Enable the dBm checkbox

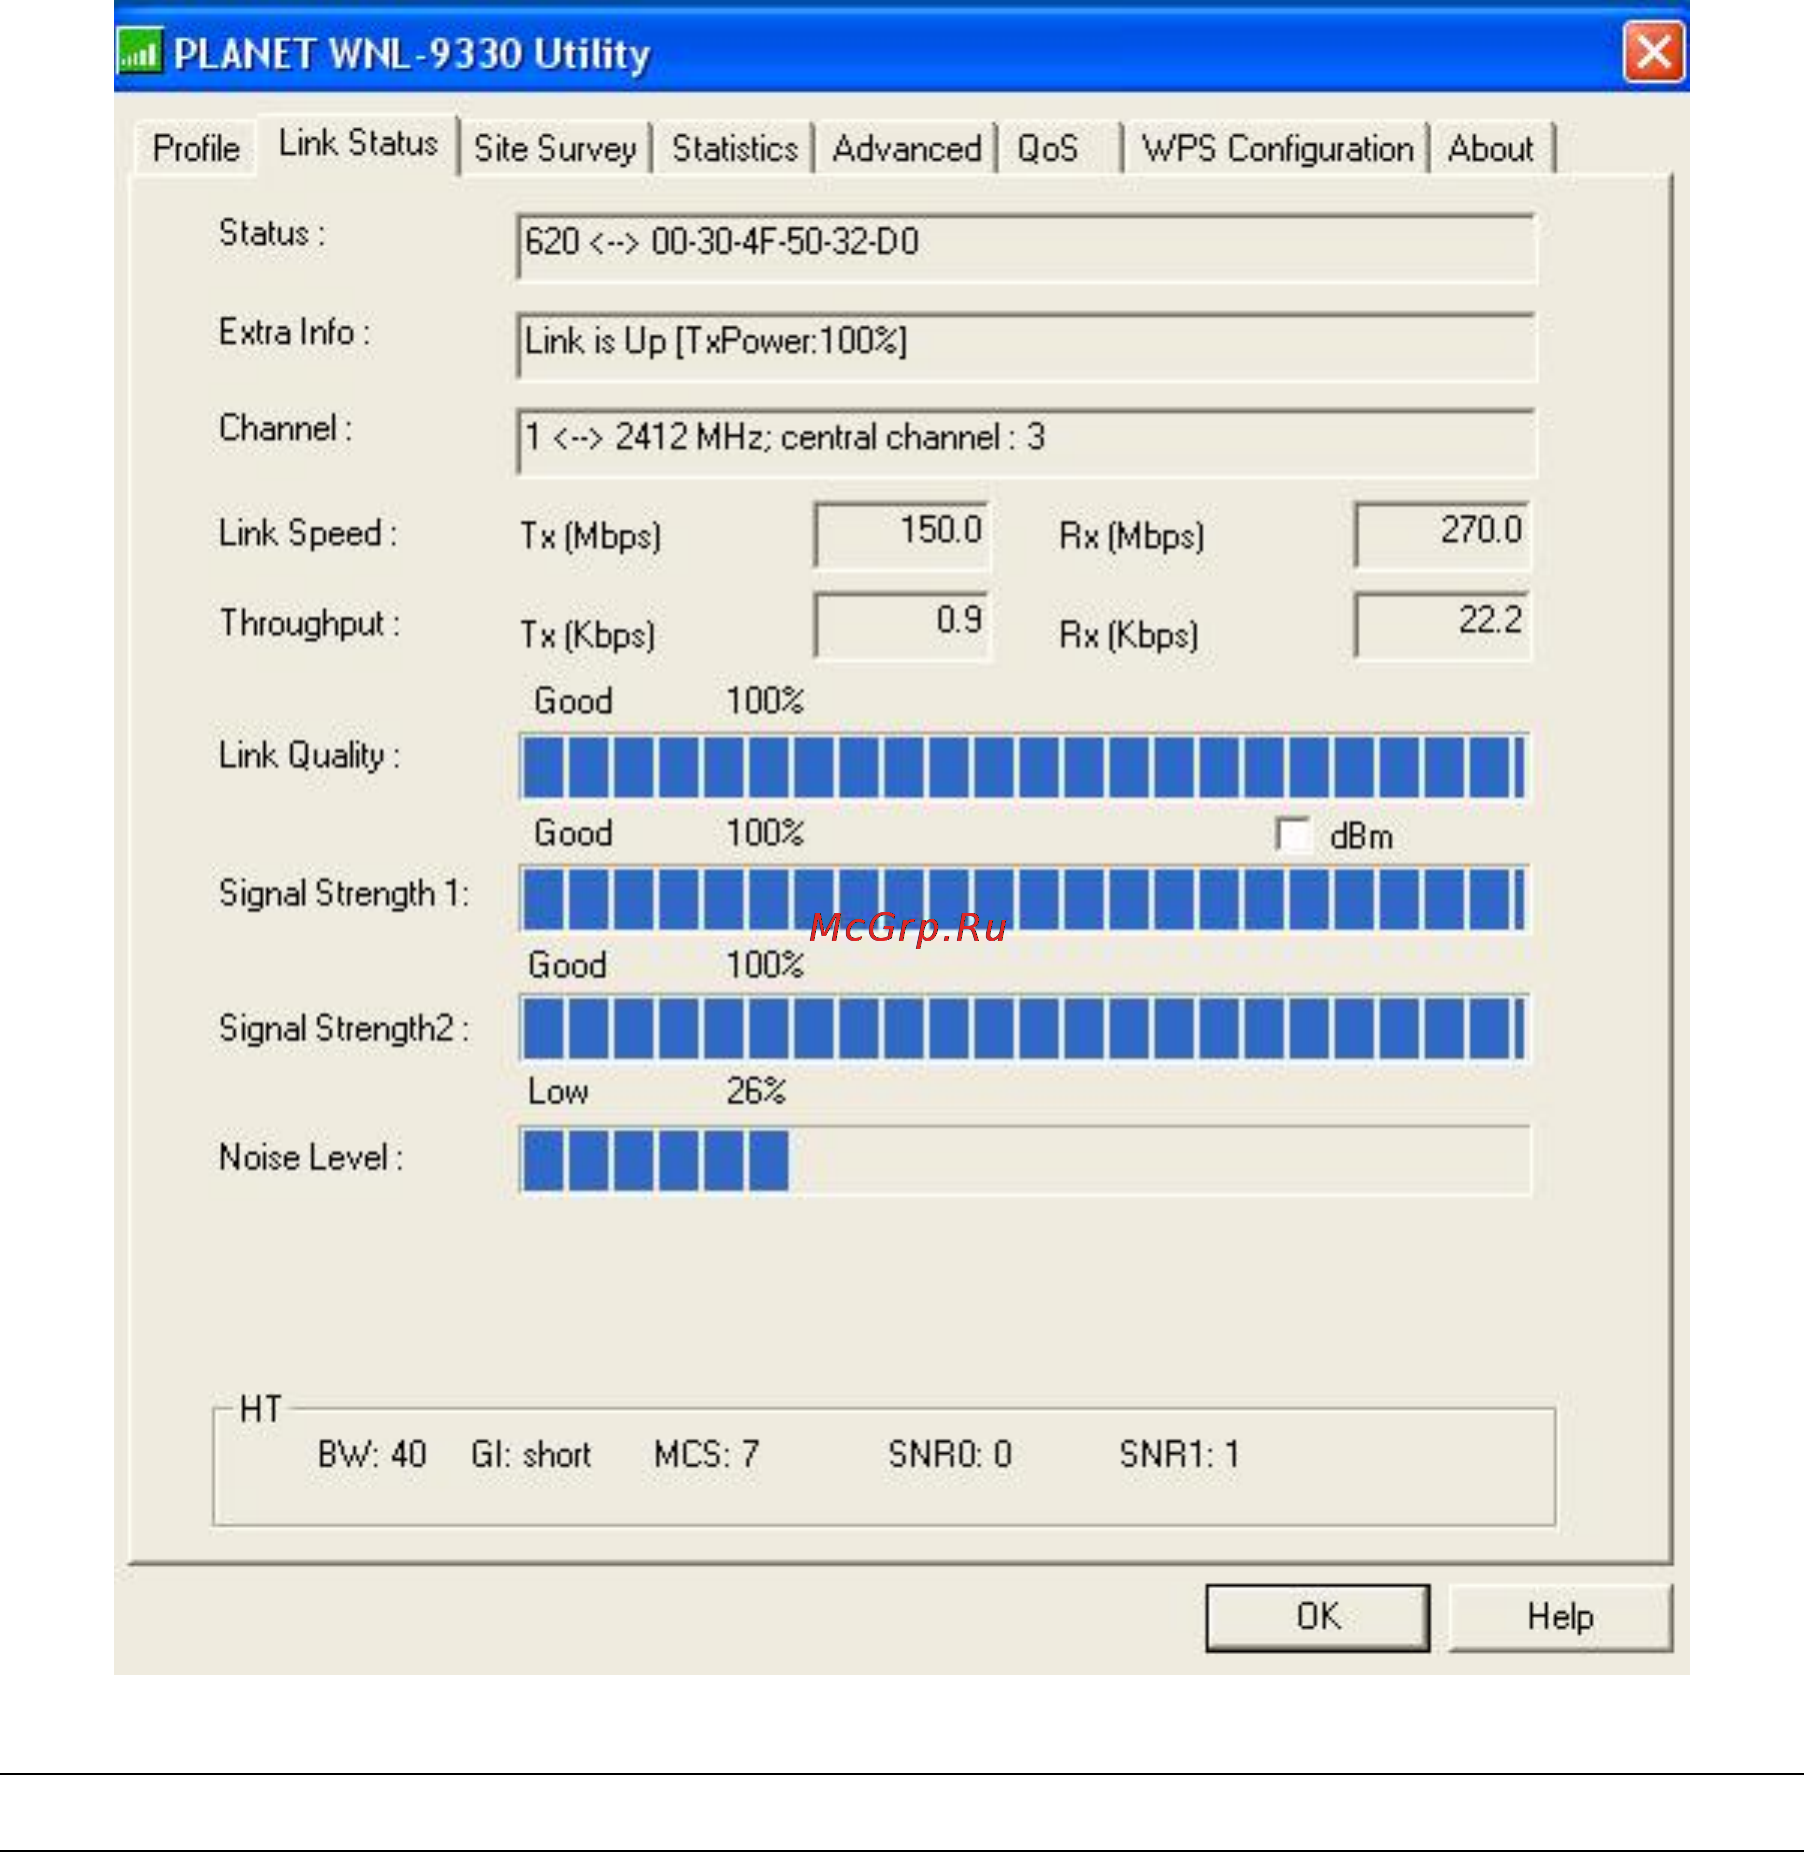pos(1293,834)
